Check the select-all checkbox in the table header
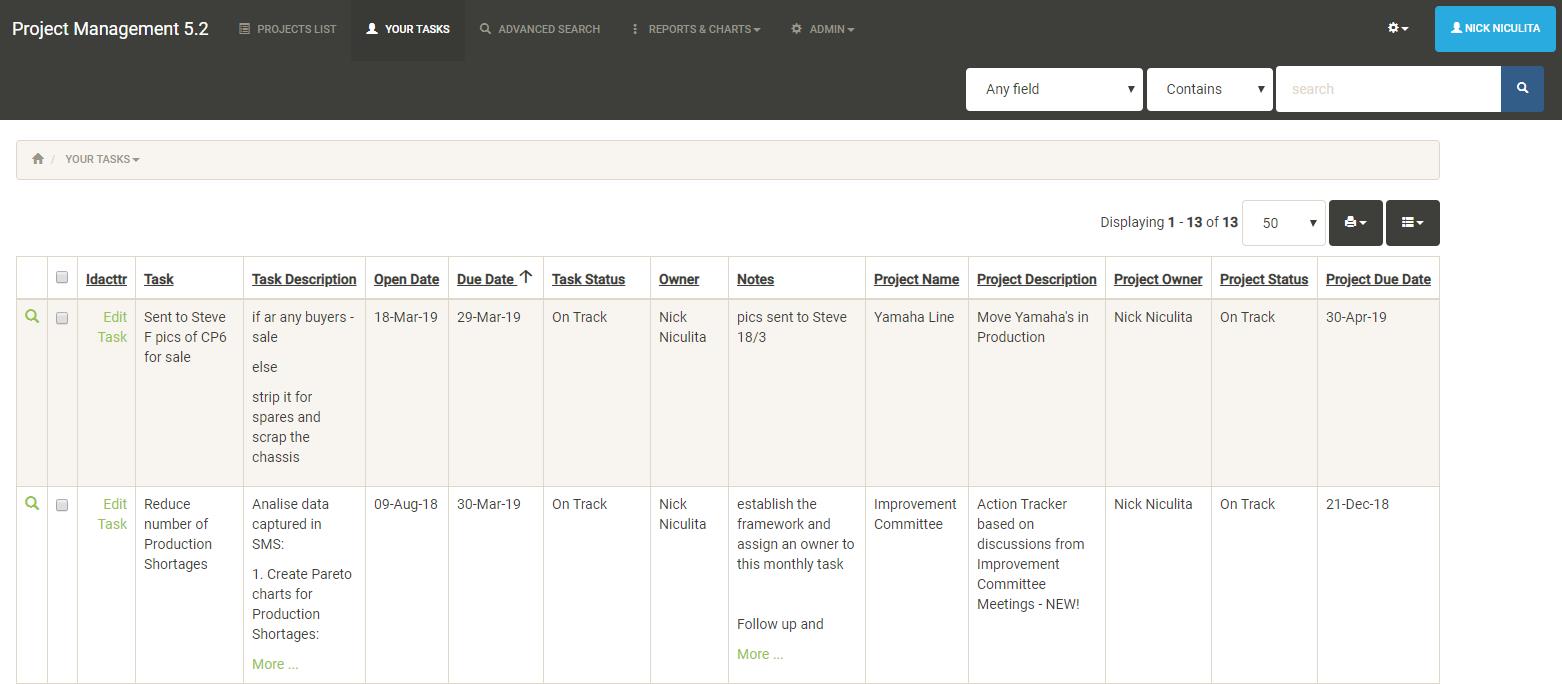 (x=62, y=277)
